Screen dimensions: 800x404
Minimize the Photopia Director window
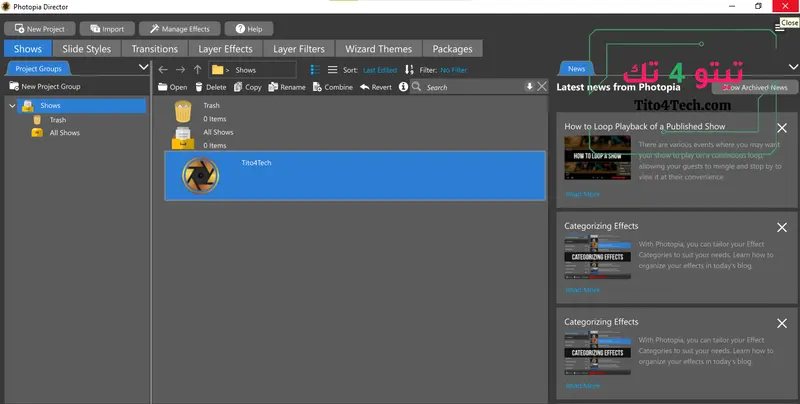pos(733,6)
